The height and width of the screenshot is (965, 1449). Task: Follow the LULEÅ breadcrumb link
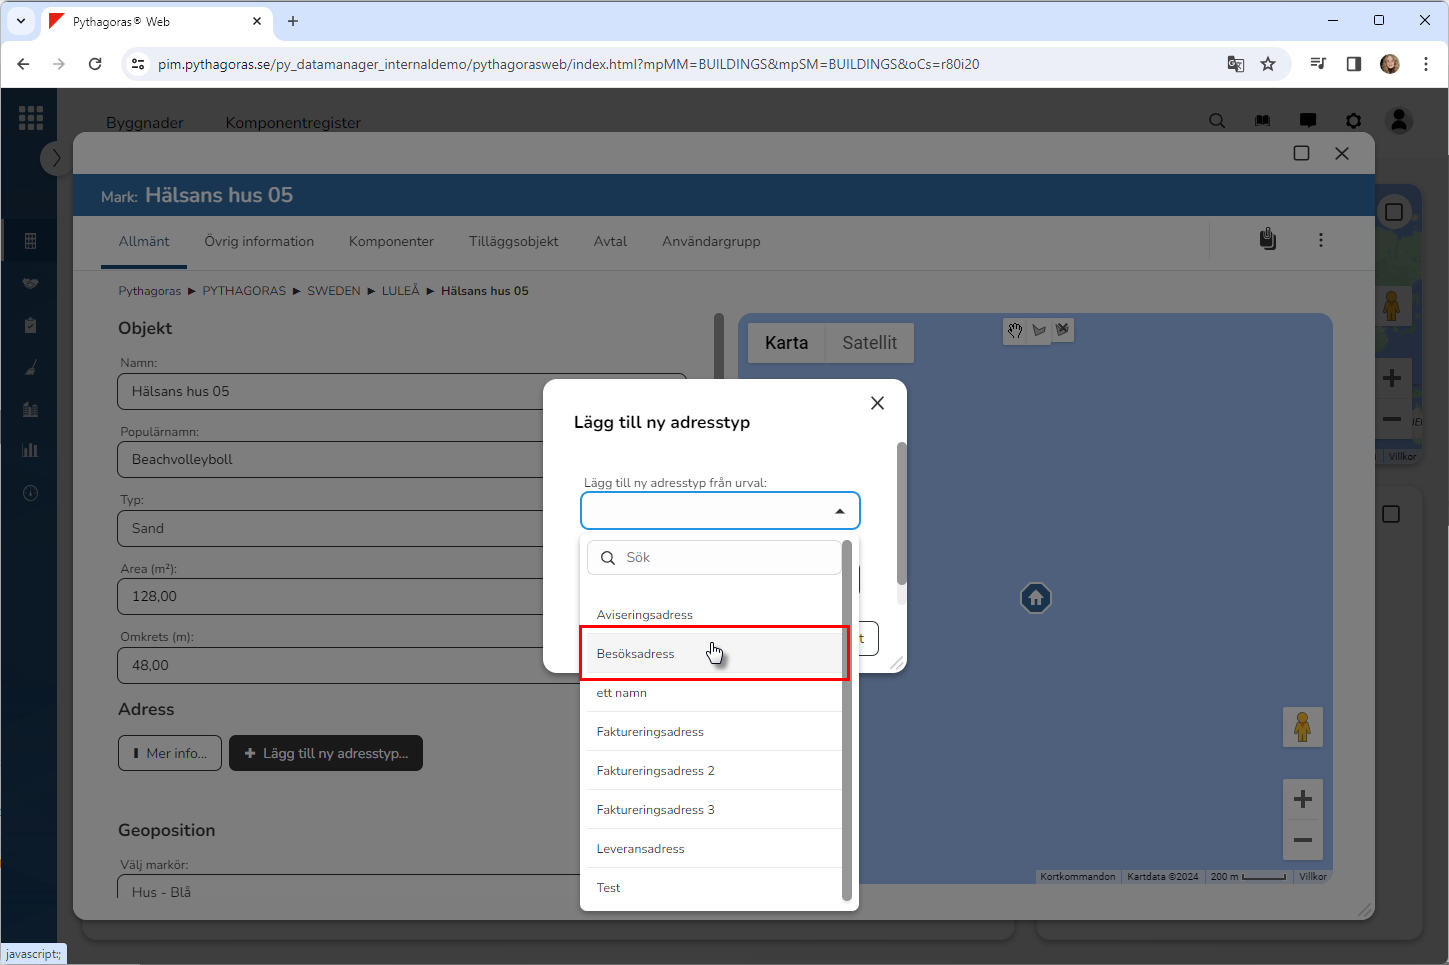pos(400,291)
